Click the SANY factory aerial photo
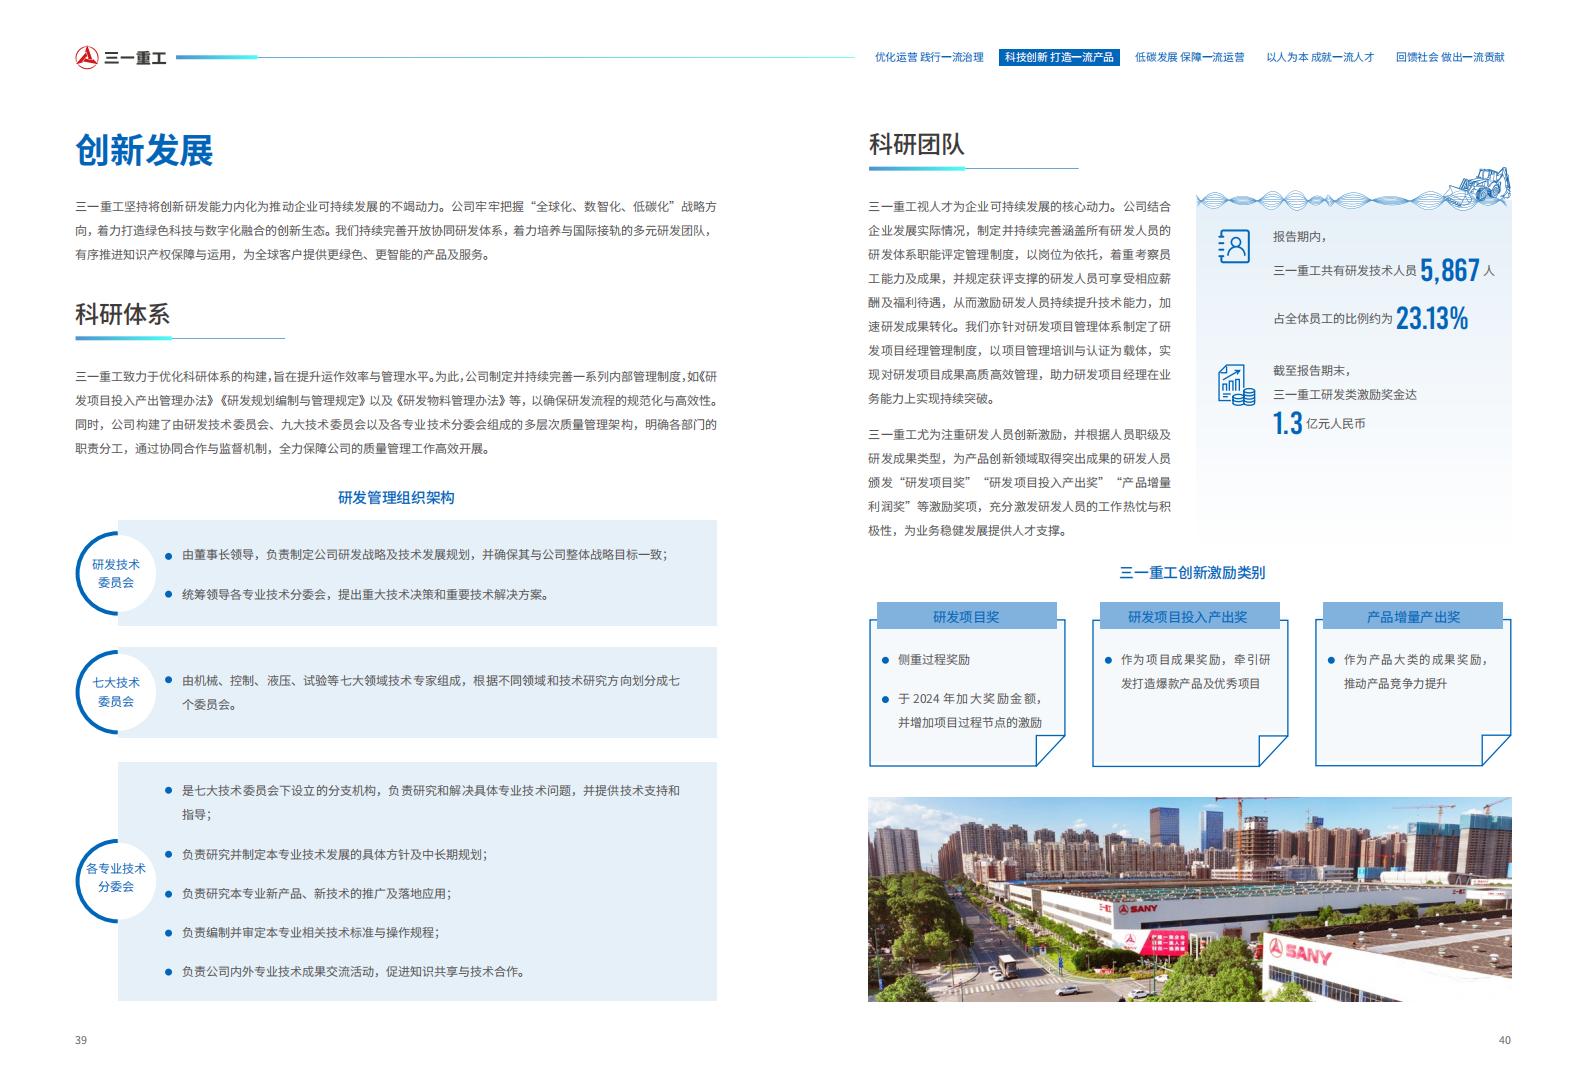The width and height of the screenshot is (1587, 1077). [1189, 899]
